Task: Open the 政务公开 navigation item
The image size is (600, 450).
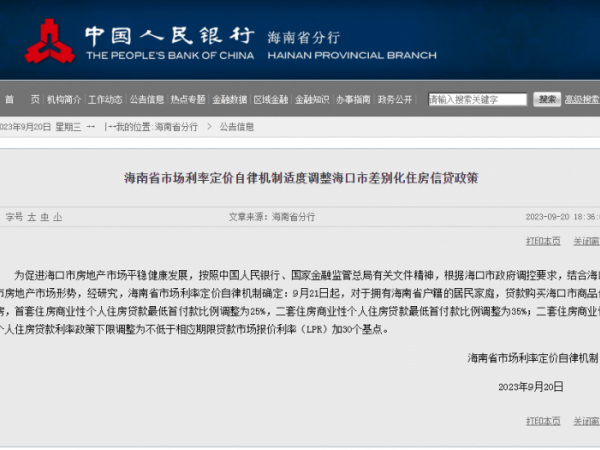Action: [x=395, y=100]
